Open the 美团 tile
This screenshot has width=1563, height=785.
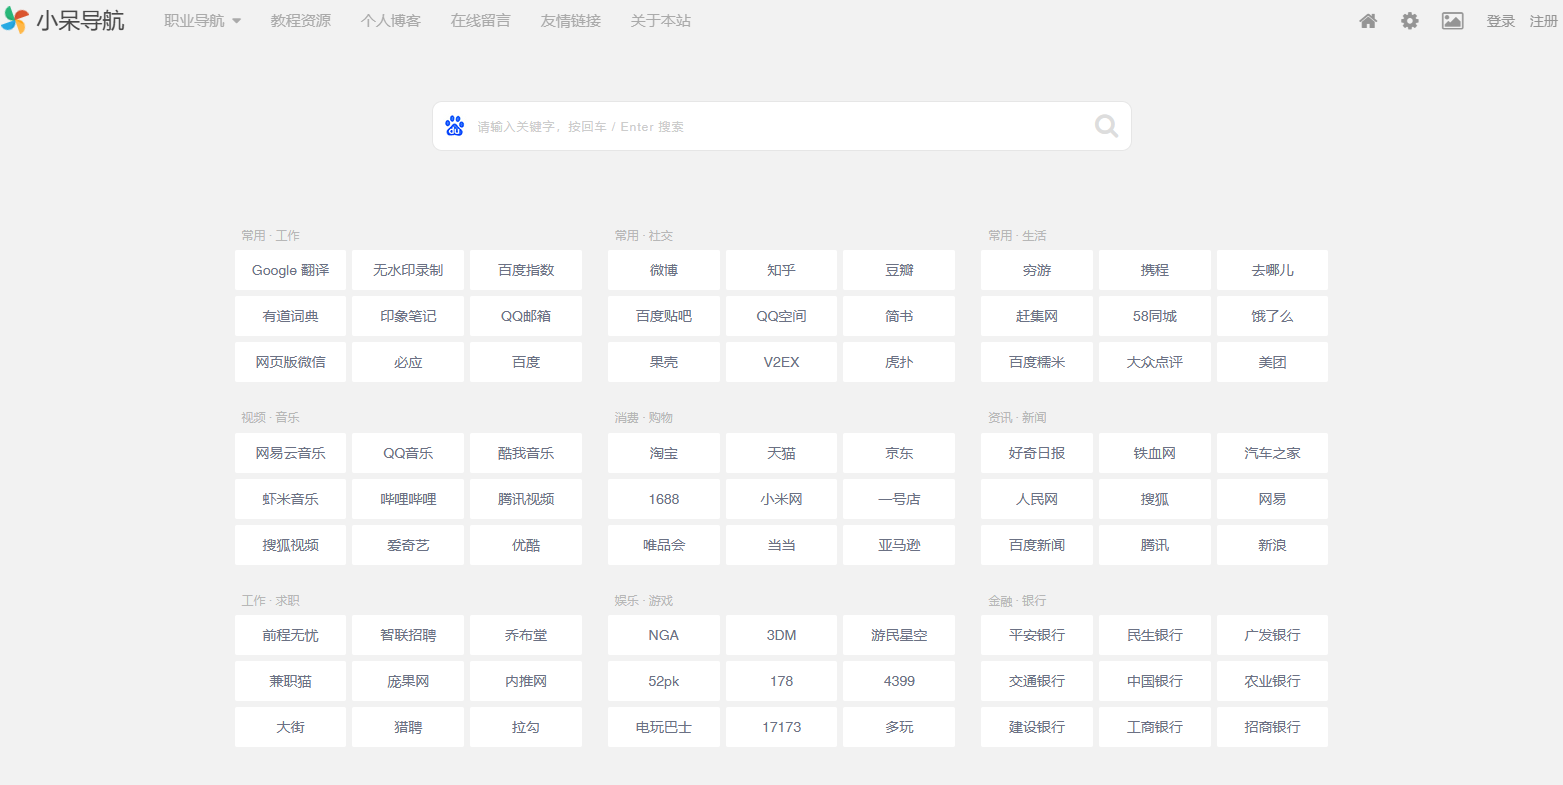click(x=1272, y=362)
